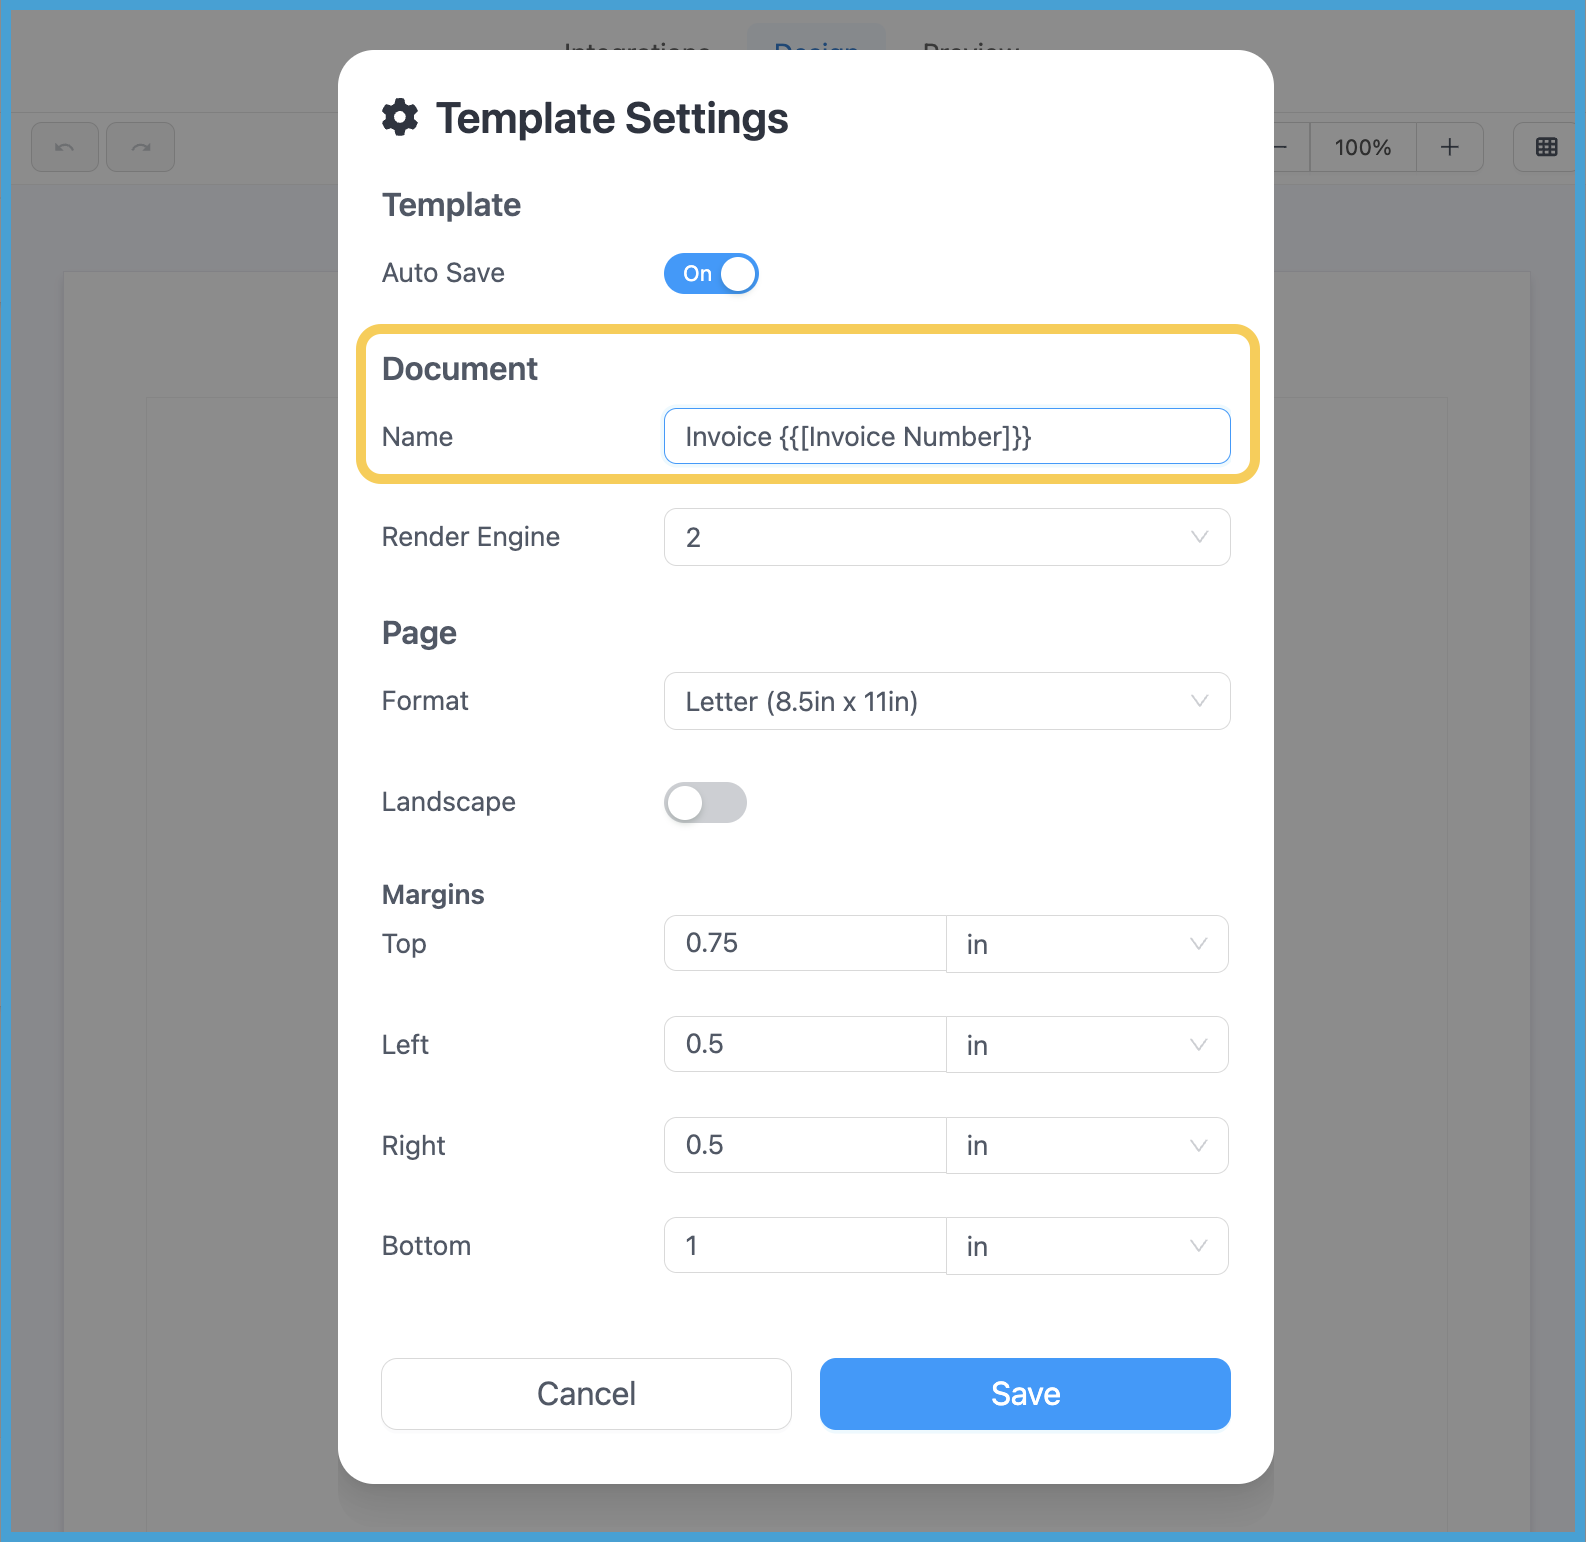This screenshot has width=1586, height=1542.
Task: Switch to the Design tab
Action: (816, 44)
